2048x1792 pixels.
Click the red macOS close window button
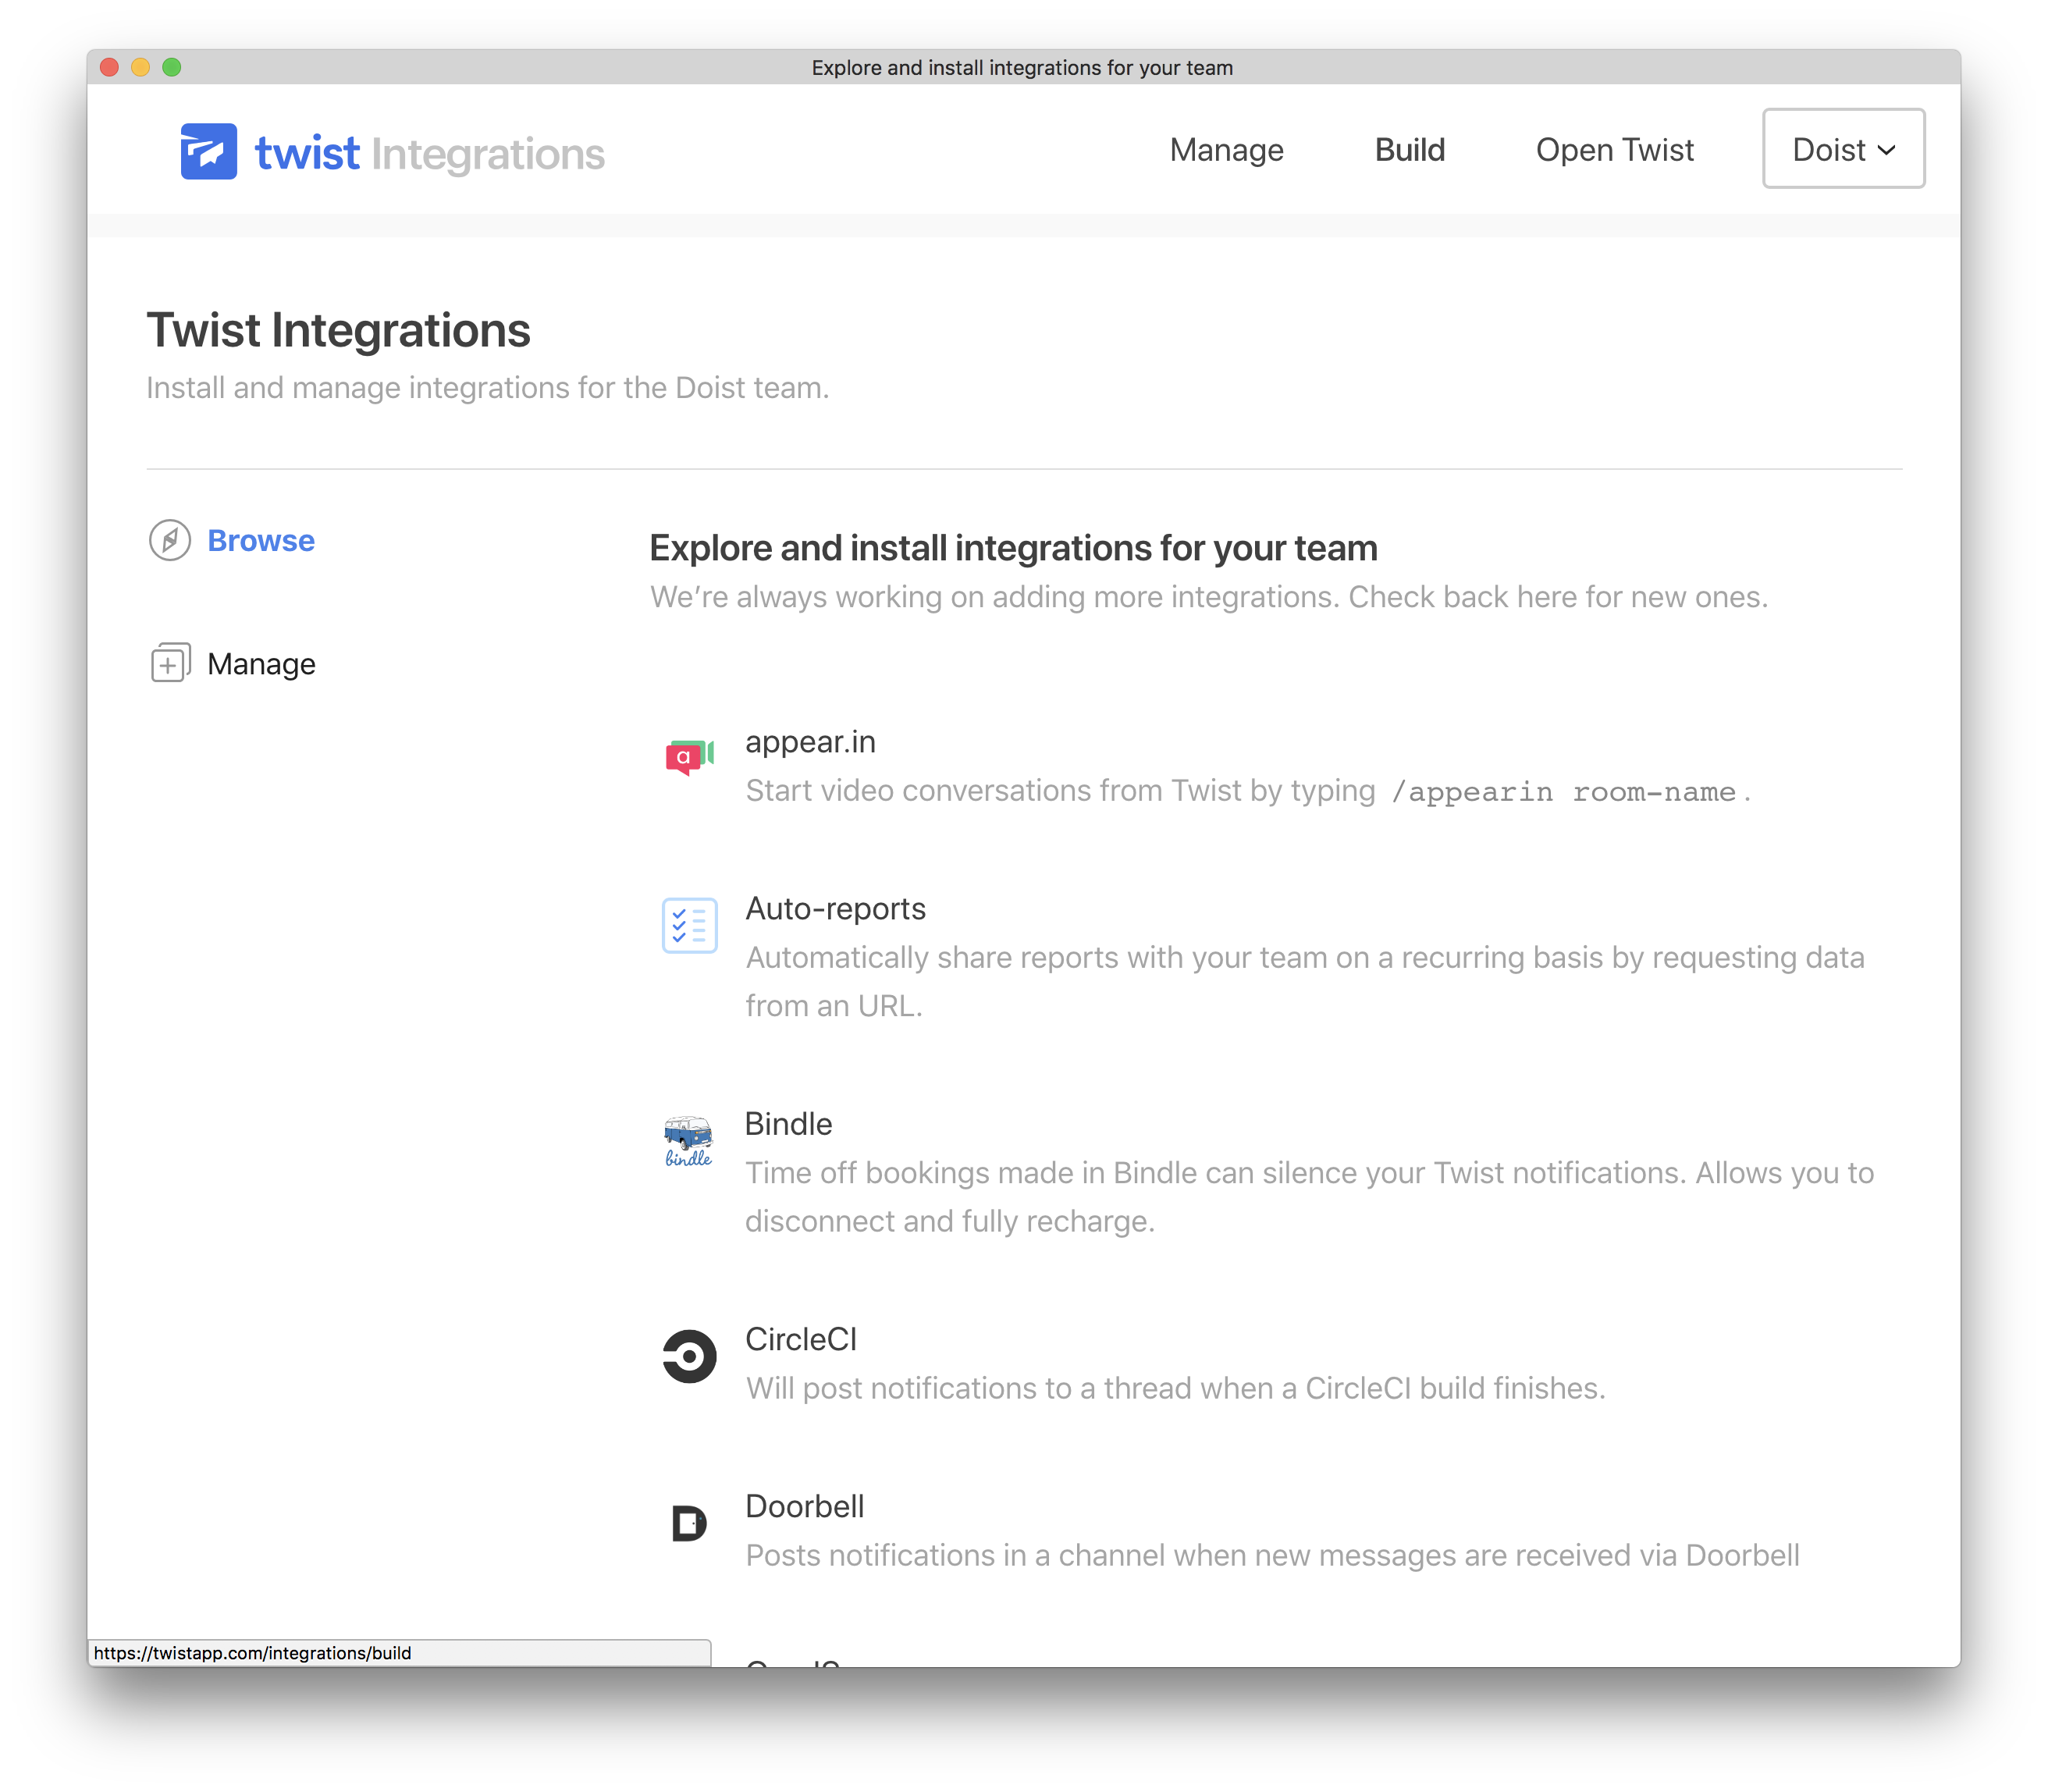(x=110, y=67)
